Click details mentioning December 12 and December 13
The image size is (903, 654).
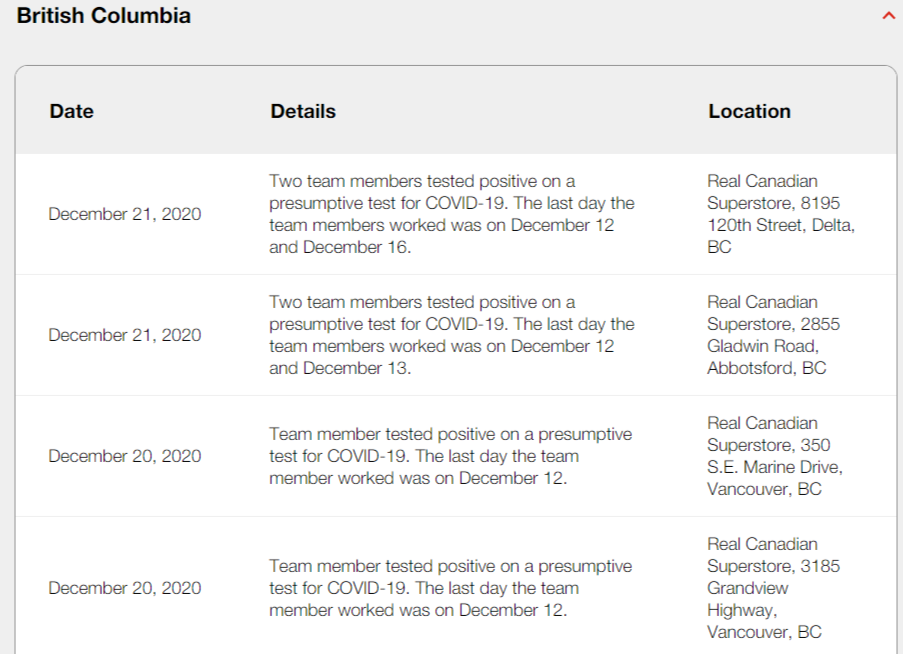[x=452, y=335]
